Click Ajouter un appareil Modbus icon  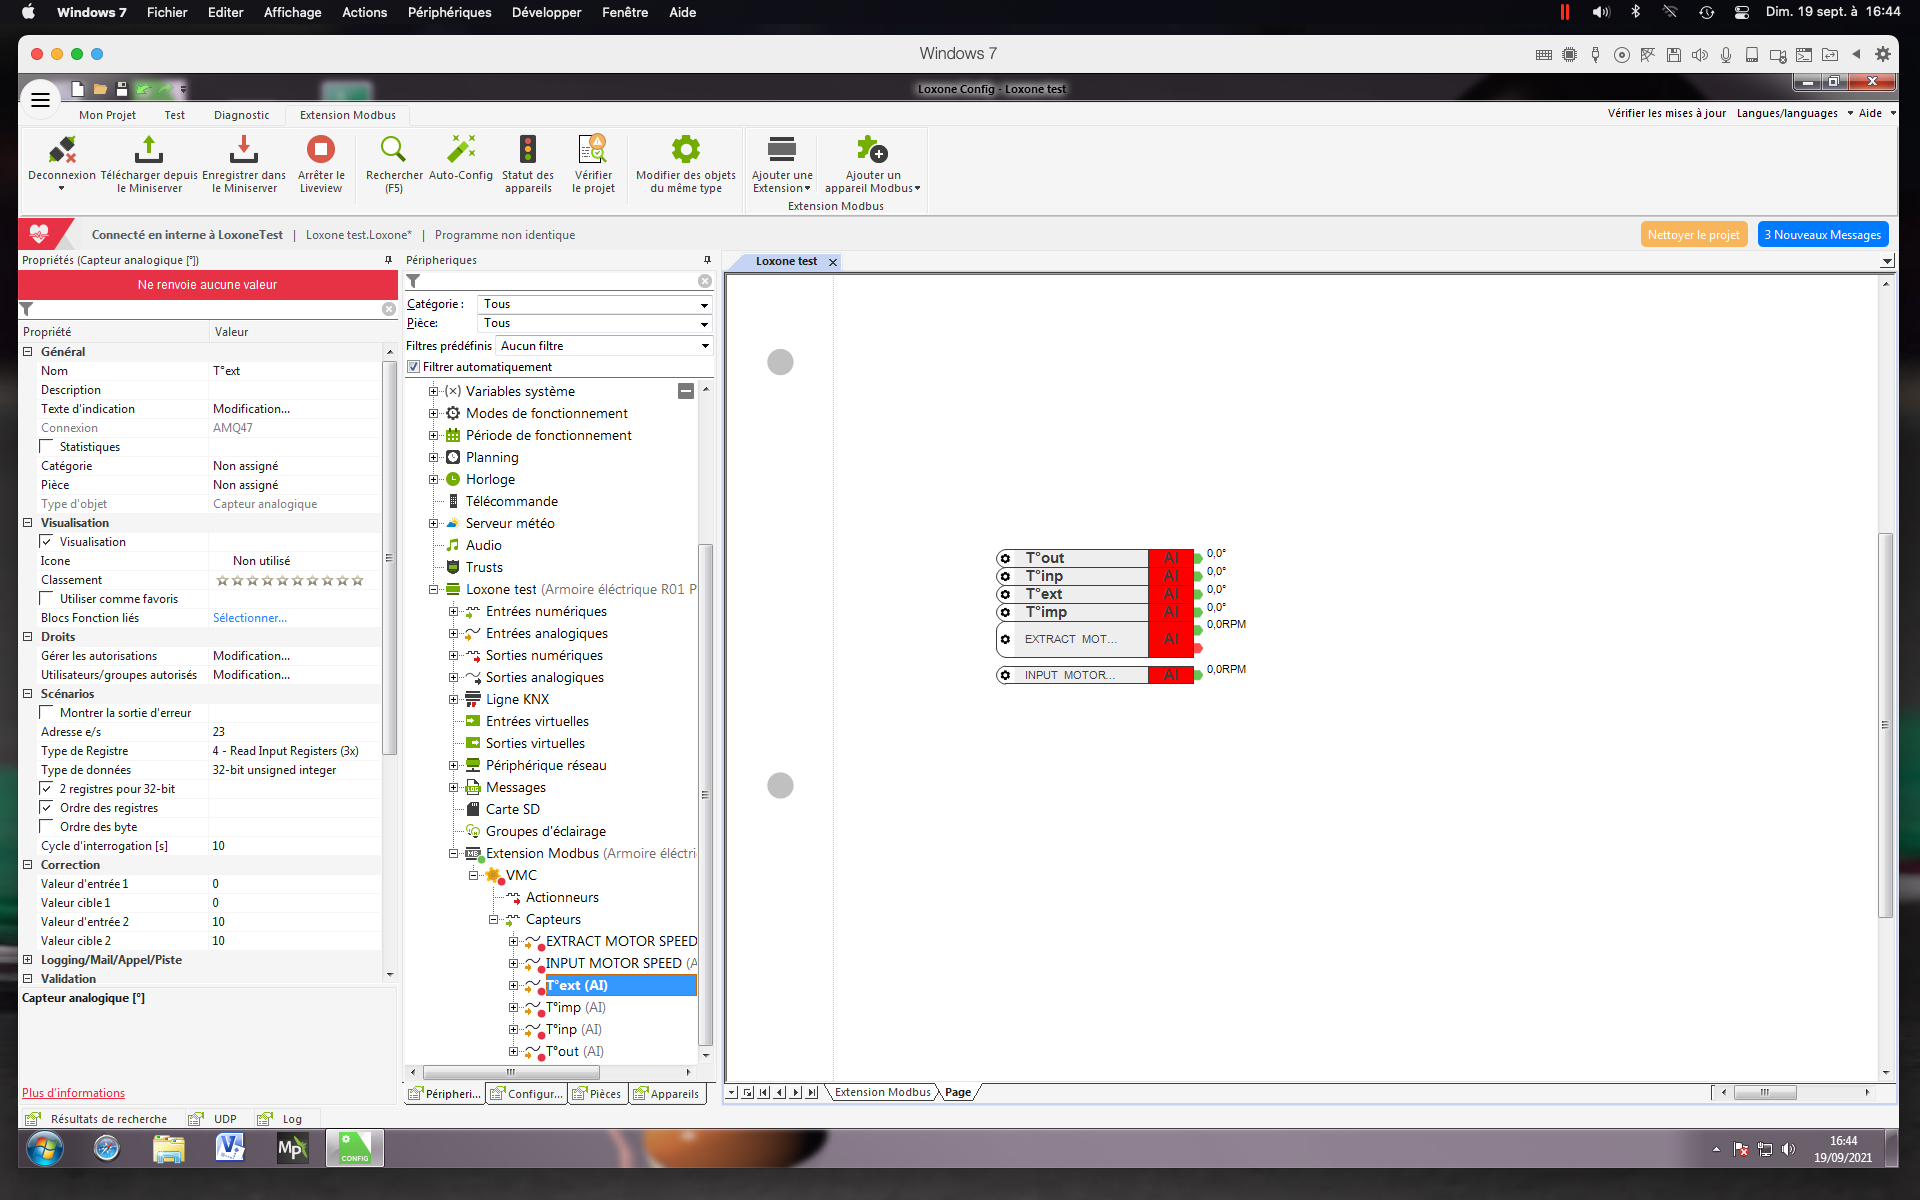pos(871,151)
